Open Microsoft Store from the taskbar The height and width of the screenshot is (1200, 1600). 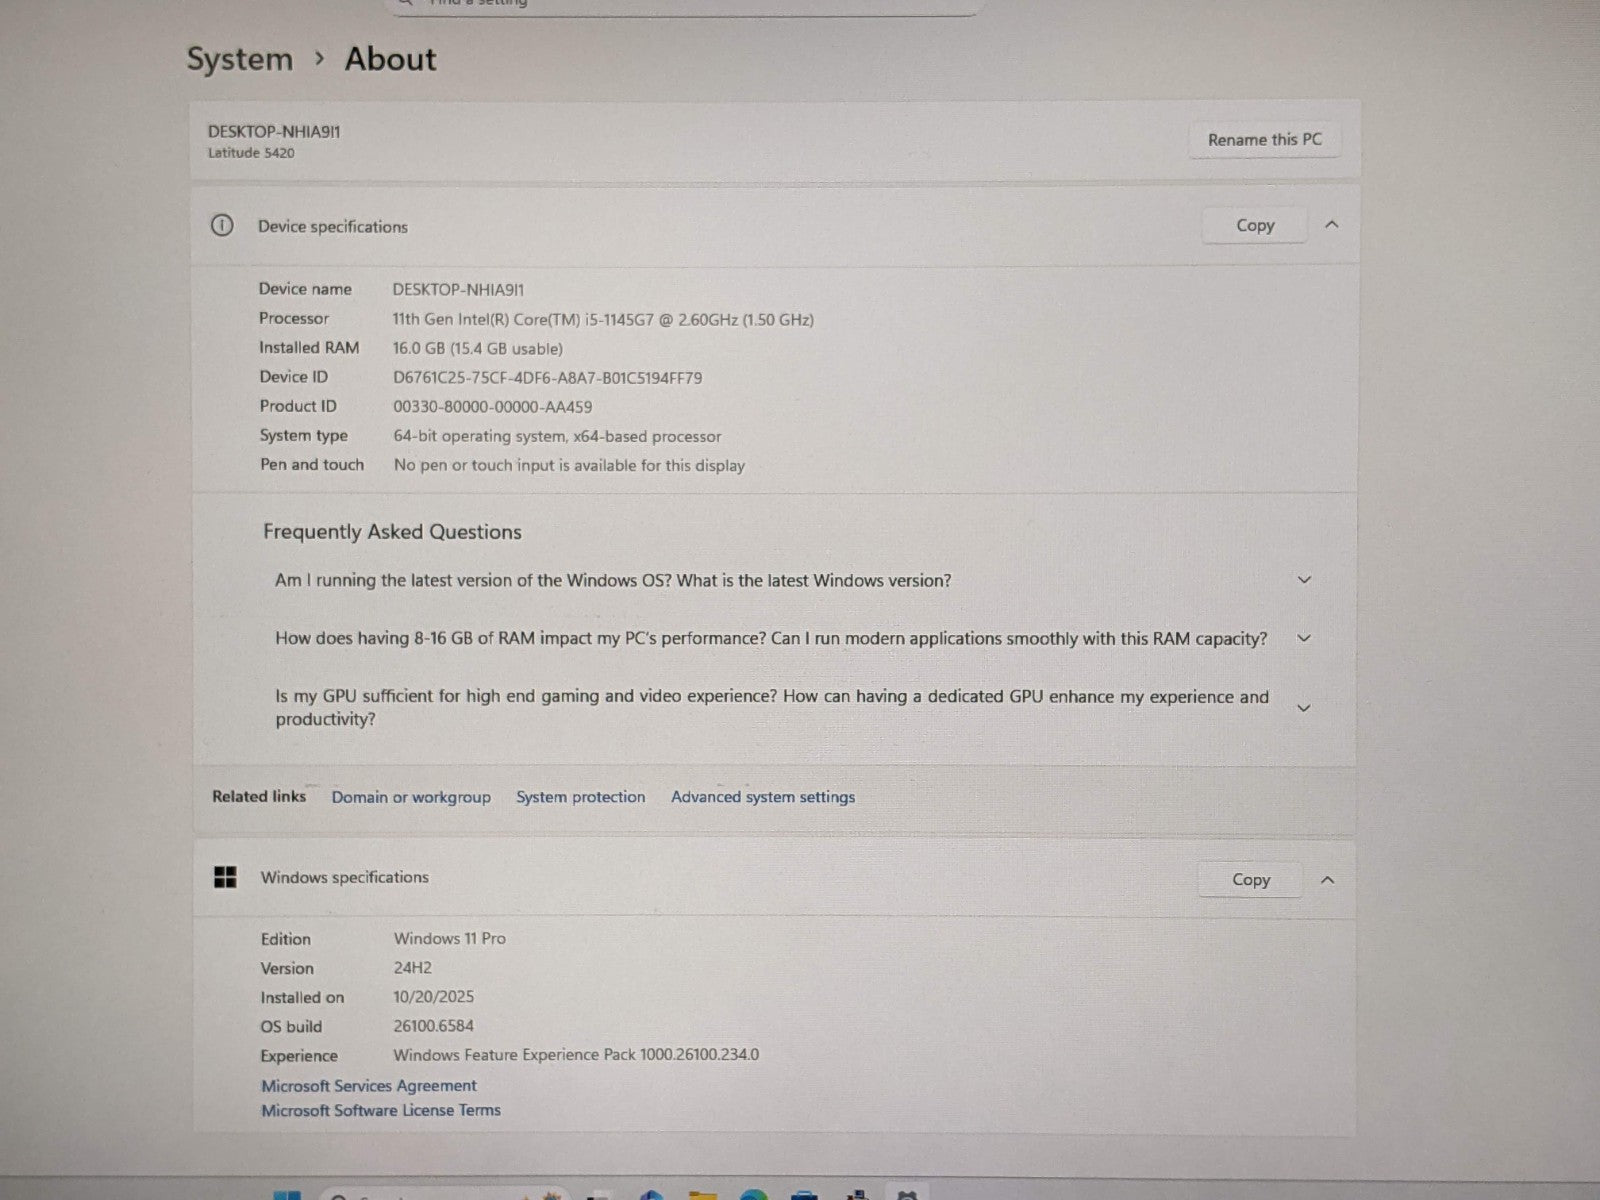[x=804, y=1195]
